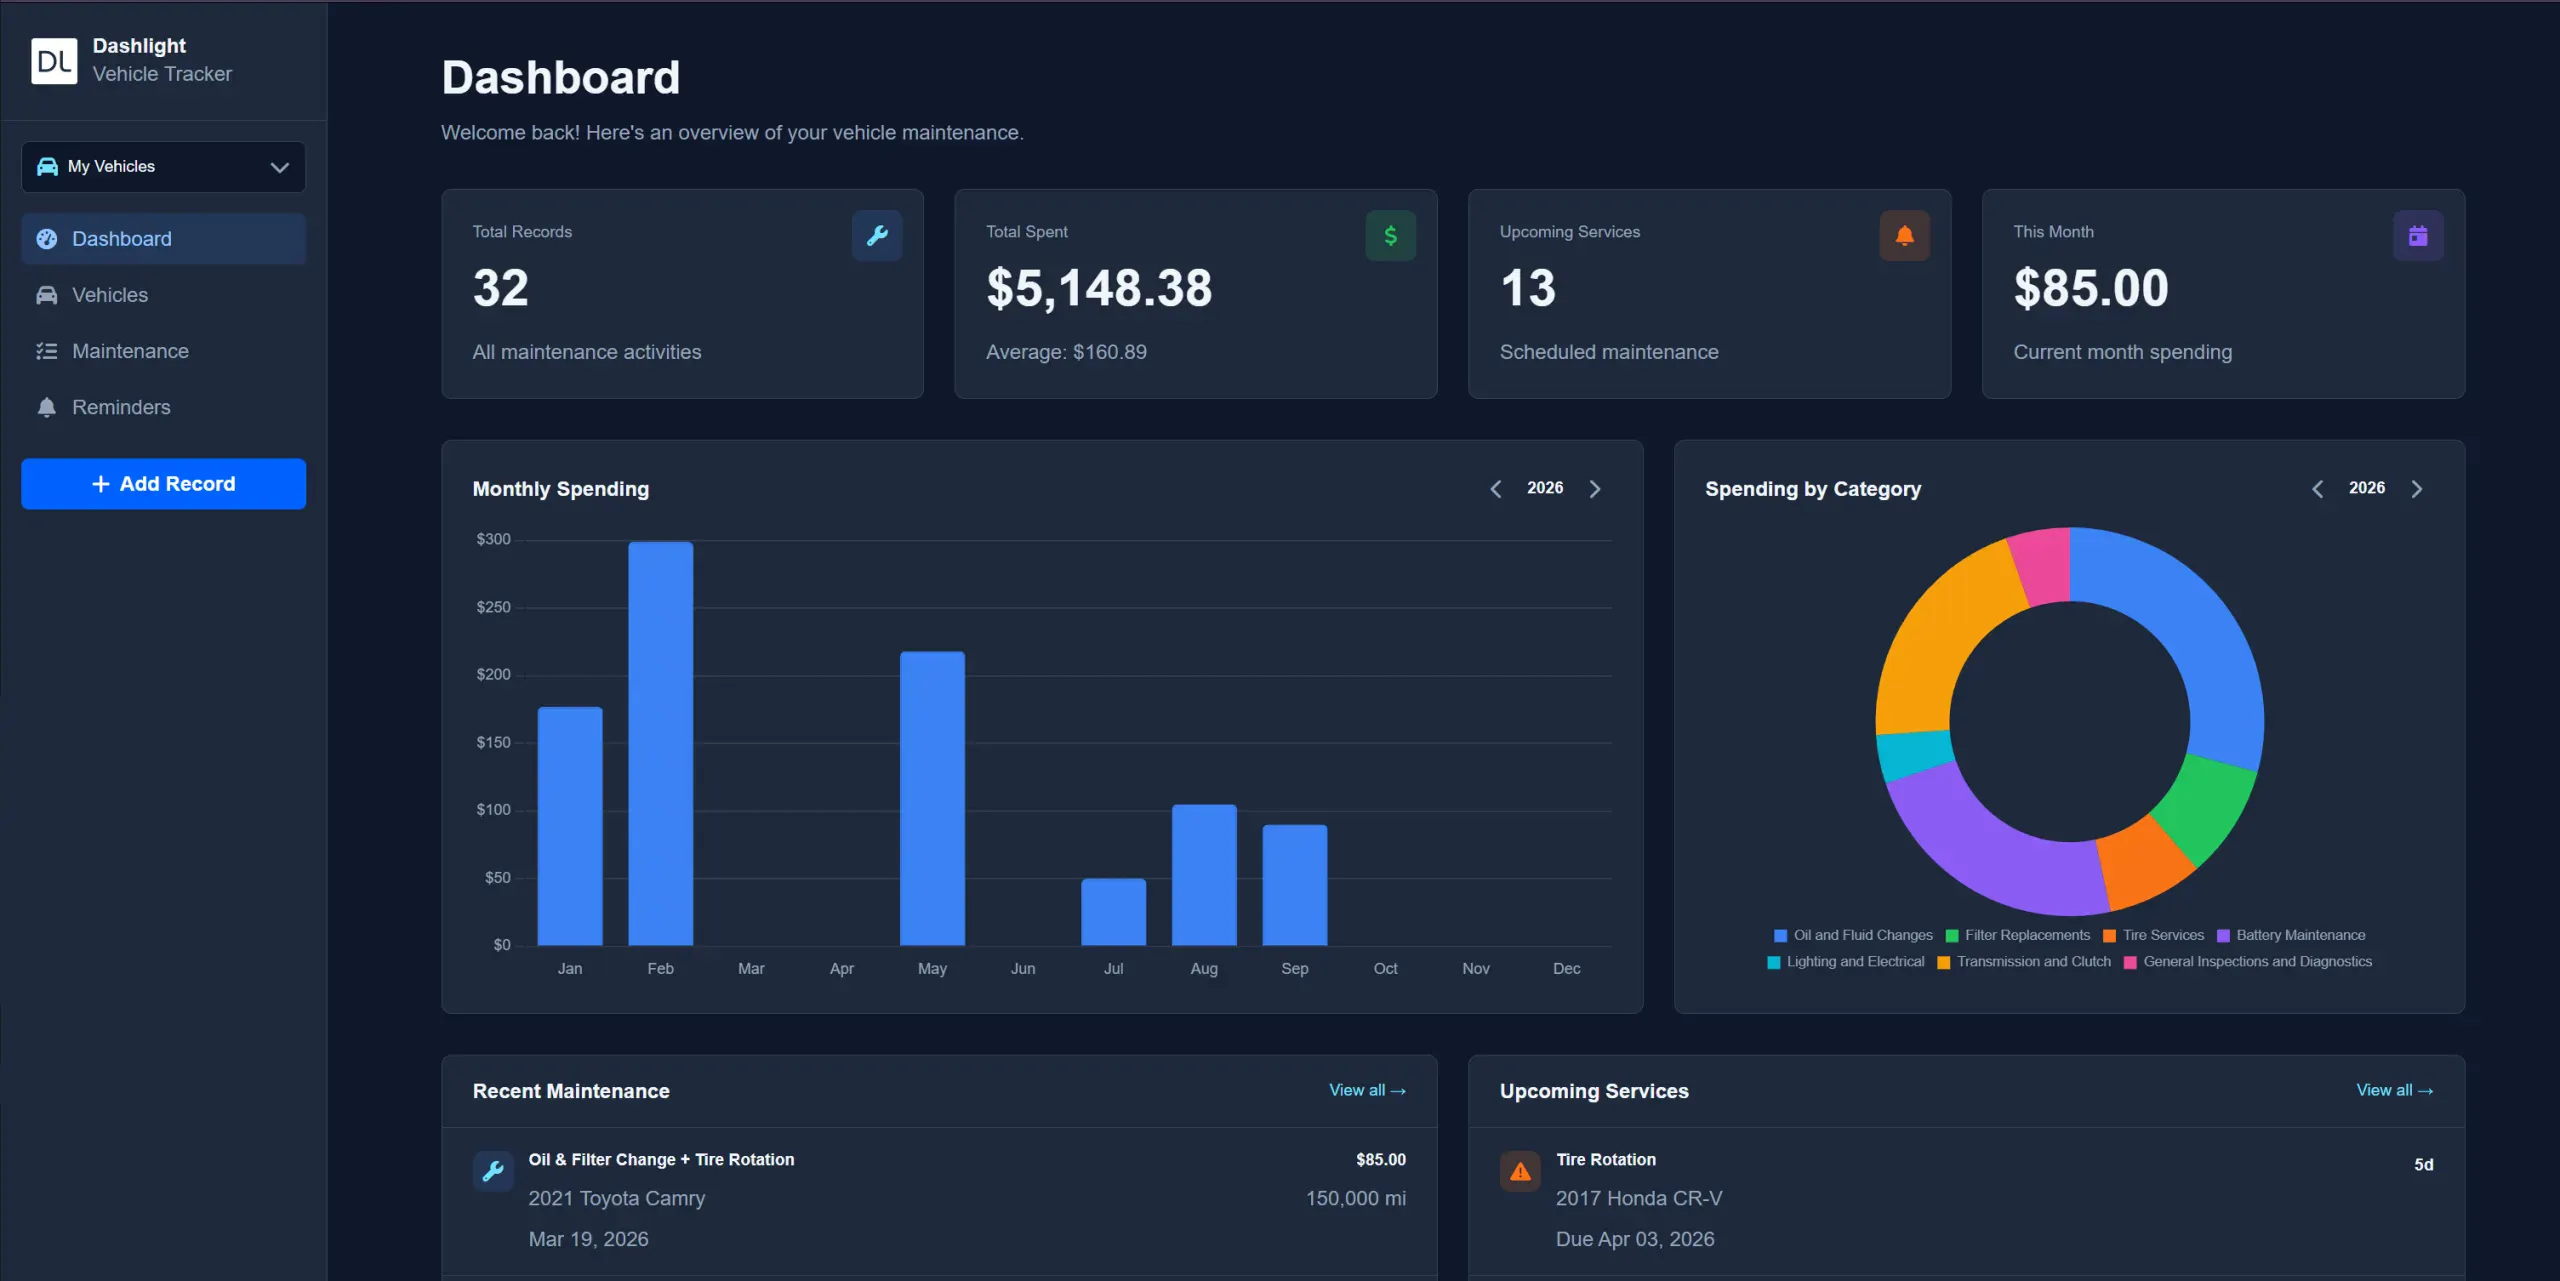Click the May bar in Monthly Spending chart
2560x1281 pixels.
coord(932,798)
